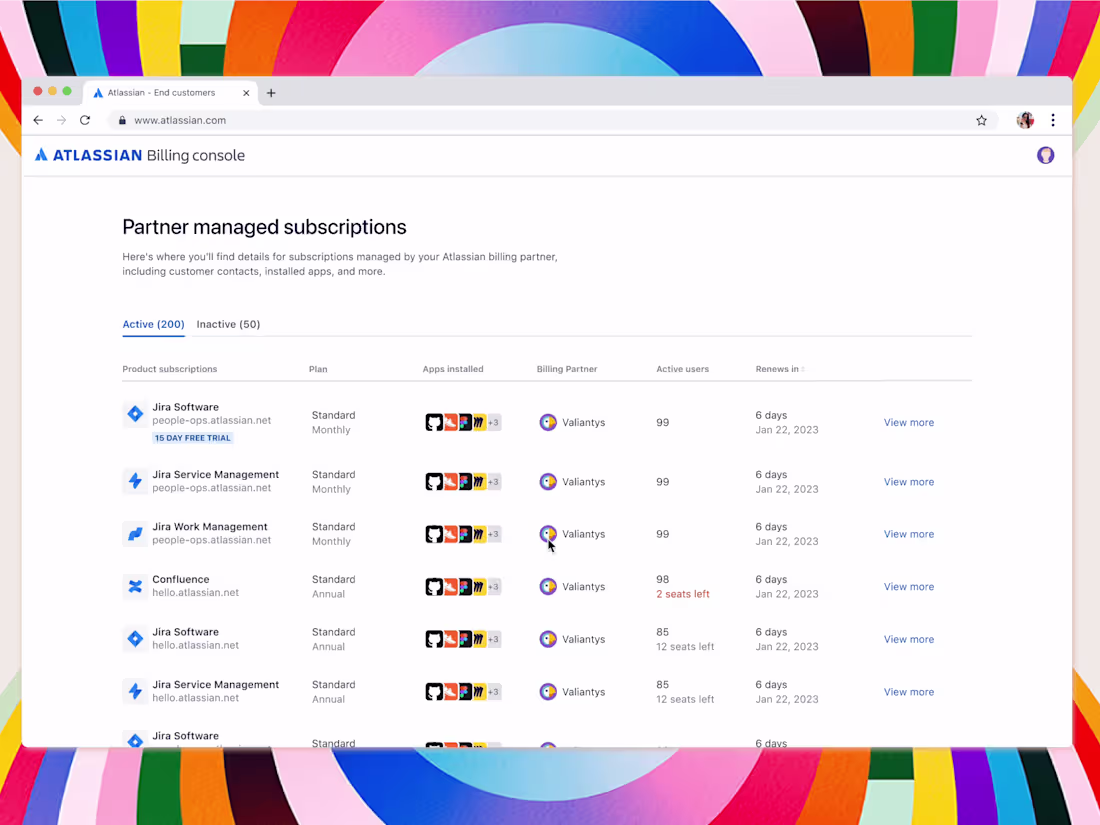Click the browser address bar
This screenshot has height=825, width=1100.
click(400, 120)
